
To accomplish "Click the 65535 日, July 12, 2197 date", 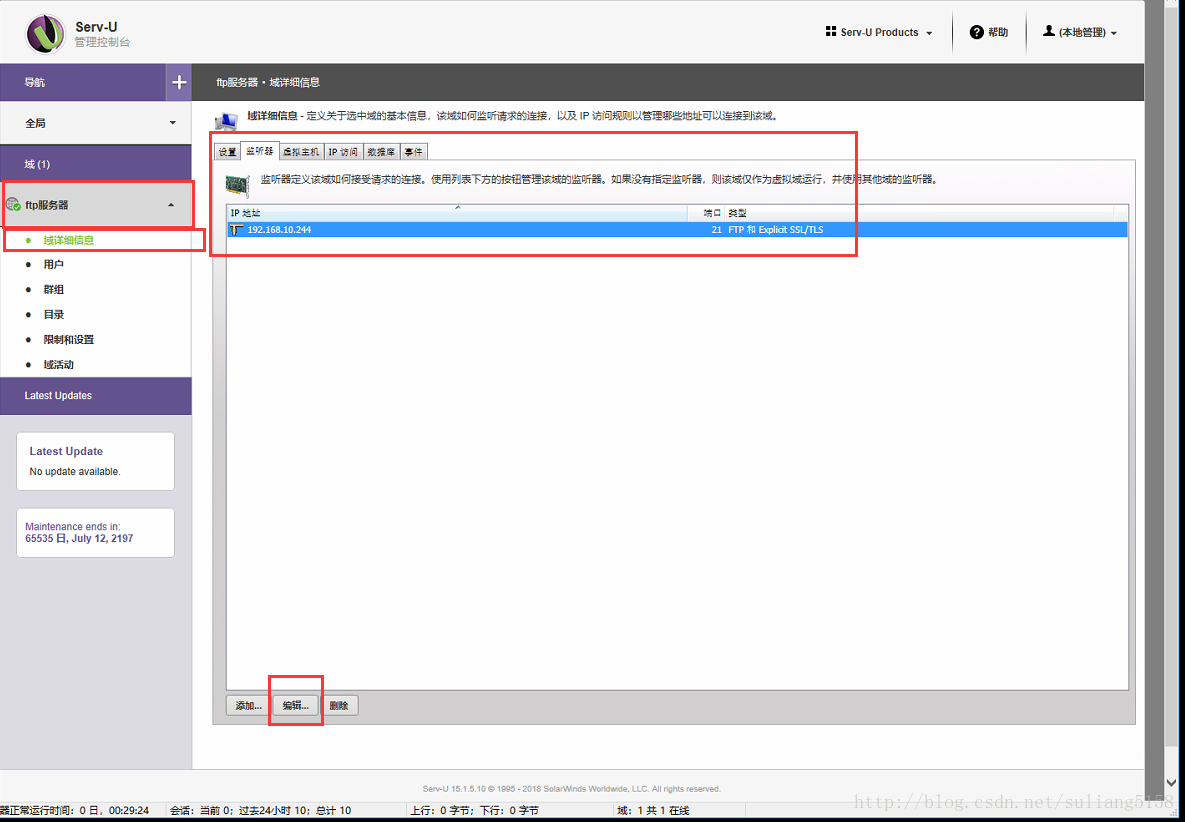I will point(79,539).
